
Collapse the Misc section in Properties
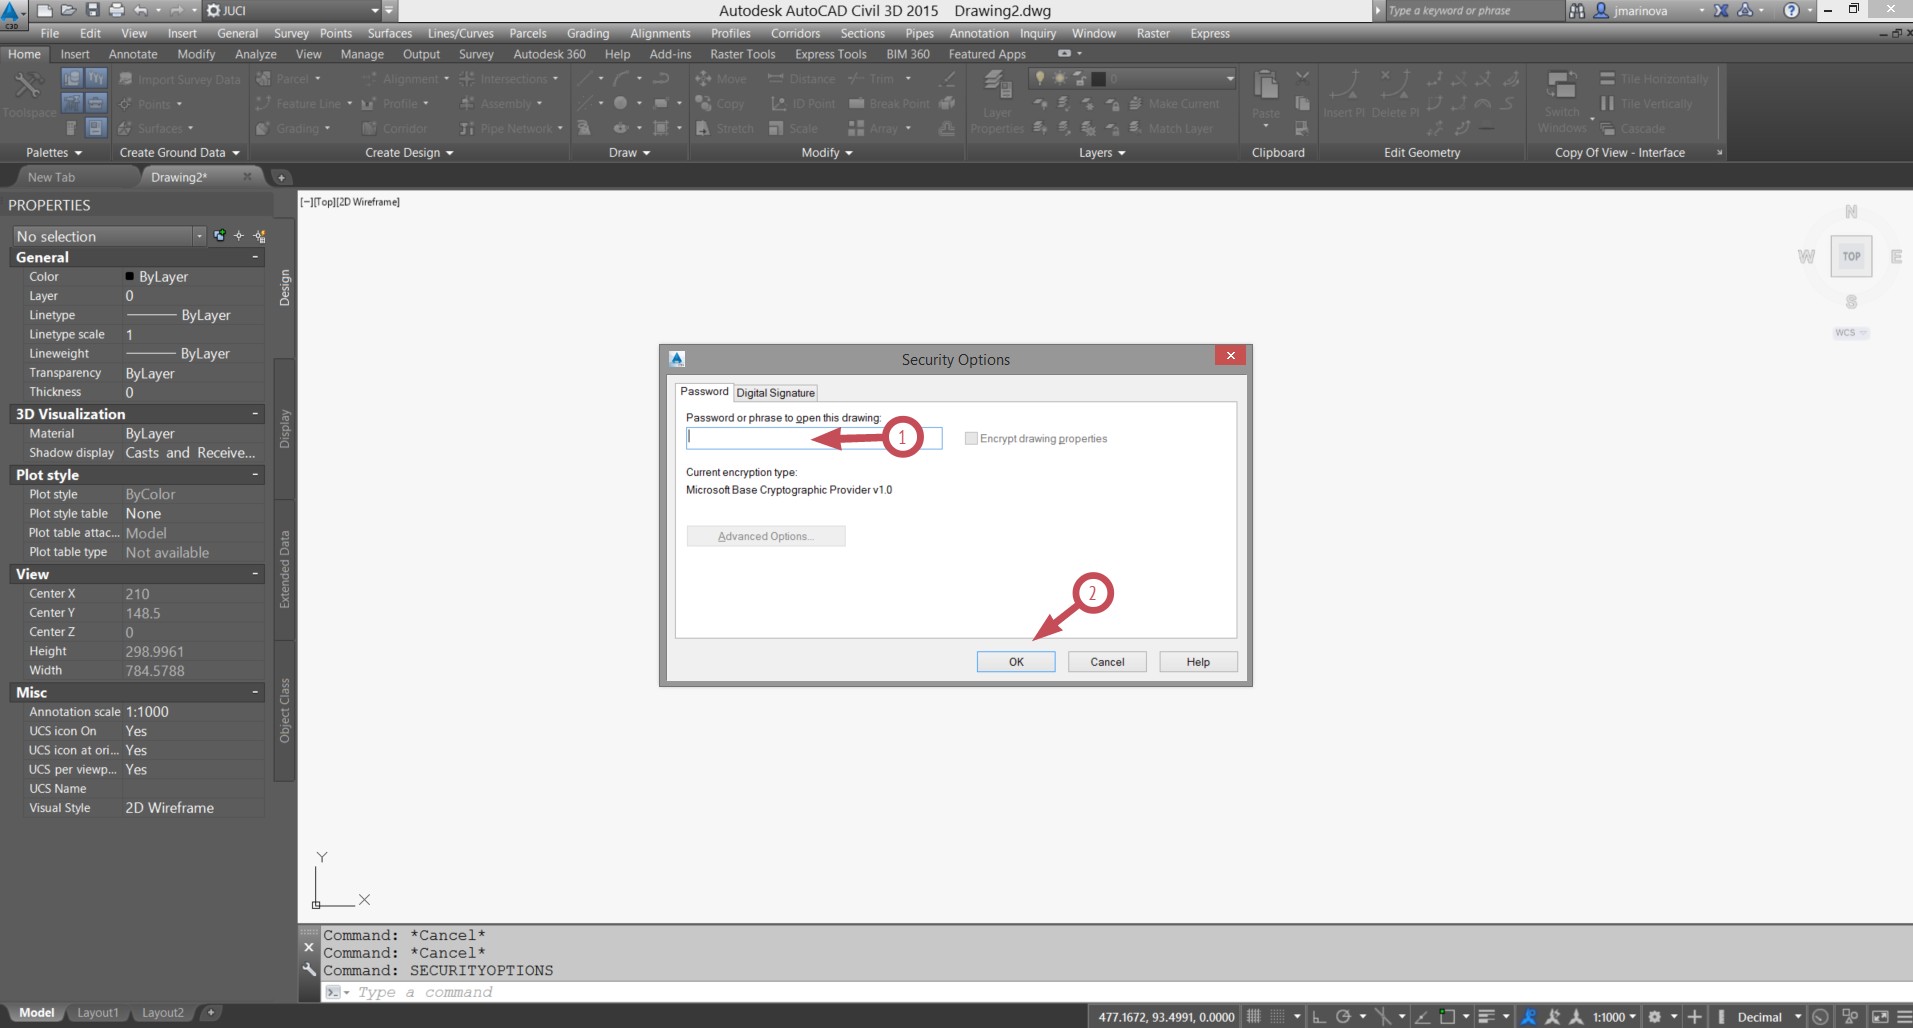point(255,692)
